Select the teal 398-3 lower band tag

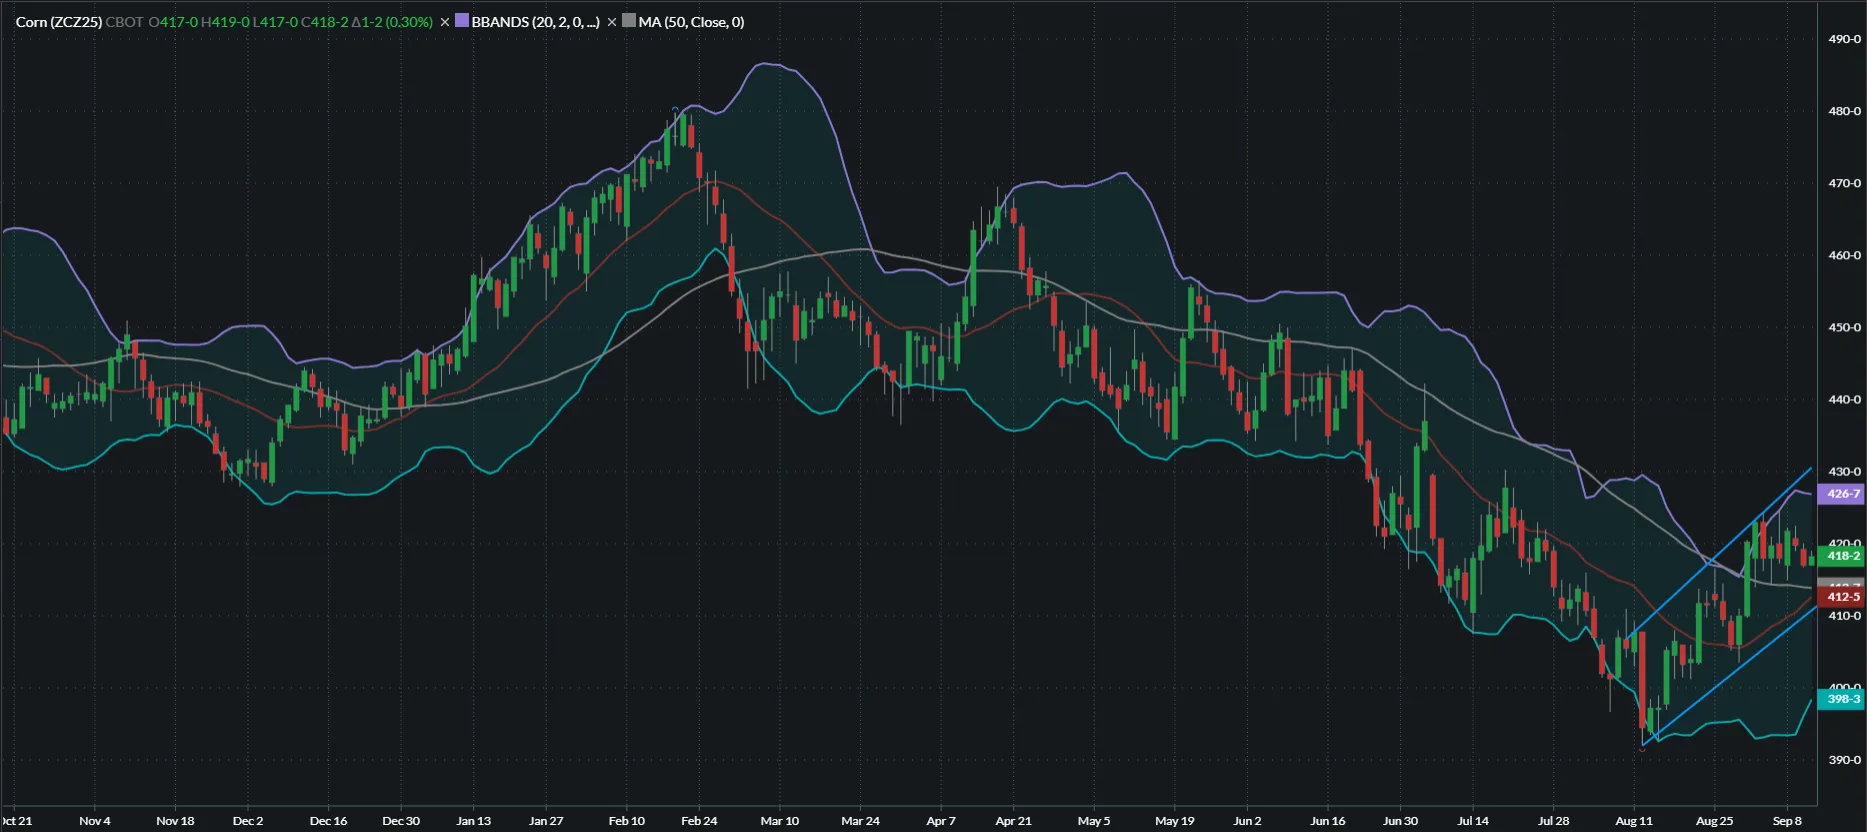(1842, 699)
